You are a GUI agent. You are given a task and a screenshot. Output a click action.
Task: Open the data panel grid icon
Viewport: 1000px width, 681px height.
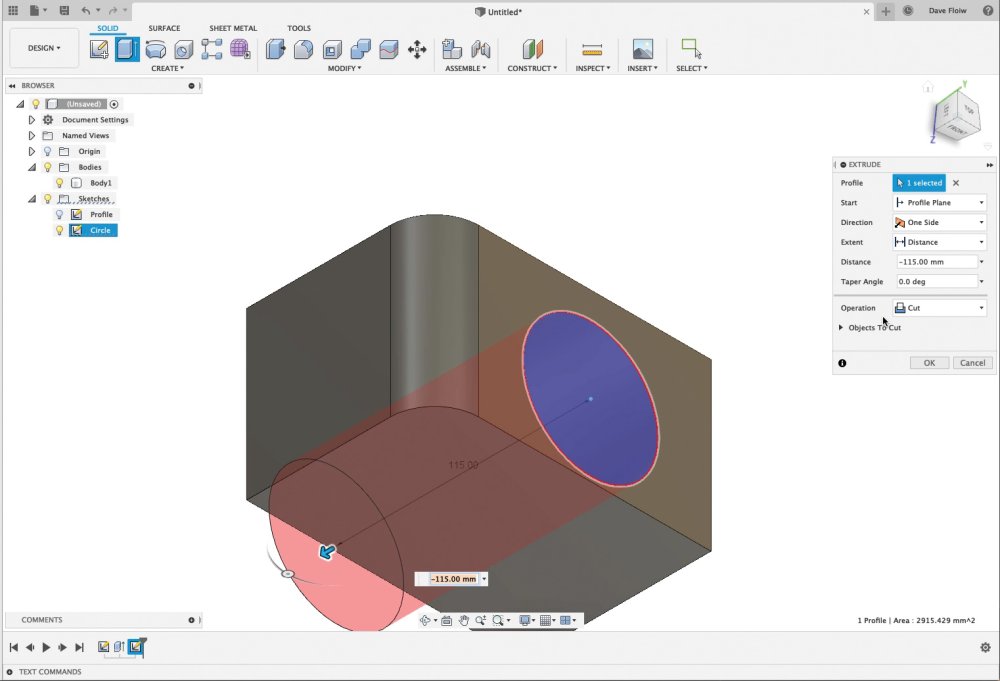tap(13, 10)
